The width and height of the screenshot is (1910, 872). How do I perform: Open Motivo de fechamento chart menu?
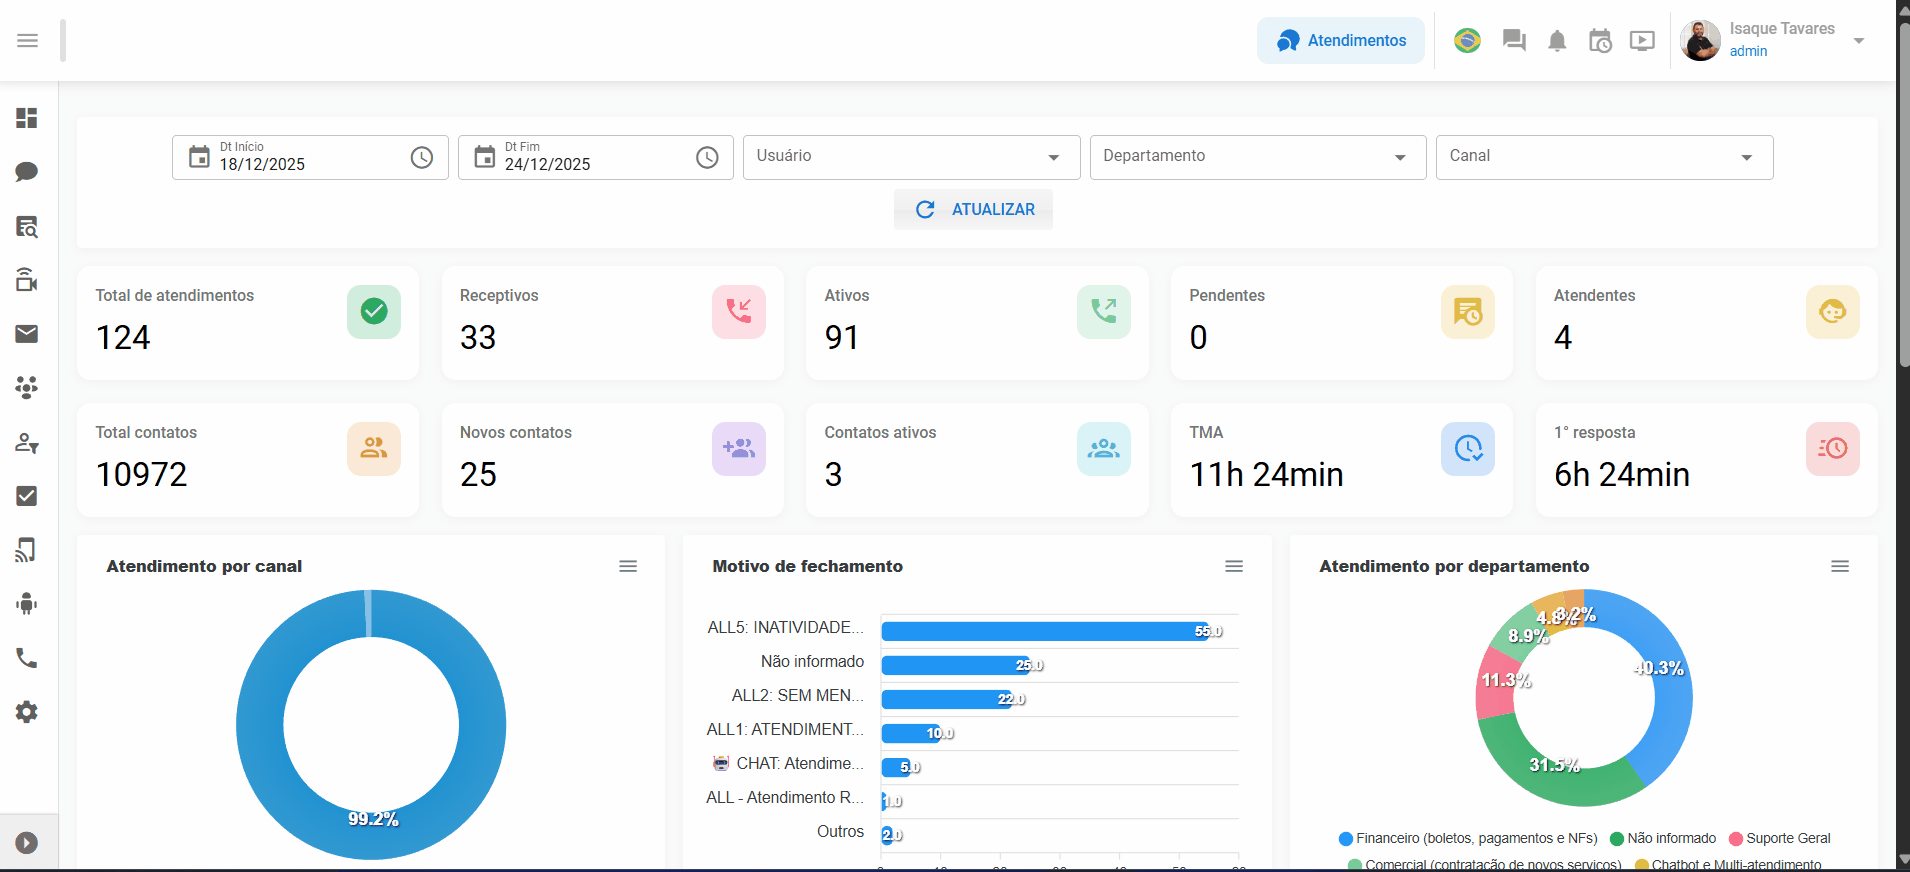point(1234,566)
